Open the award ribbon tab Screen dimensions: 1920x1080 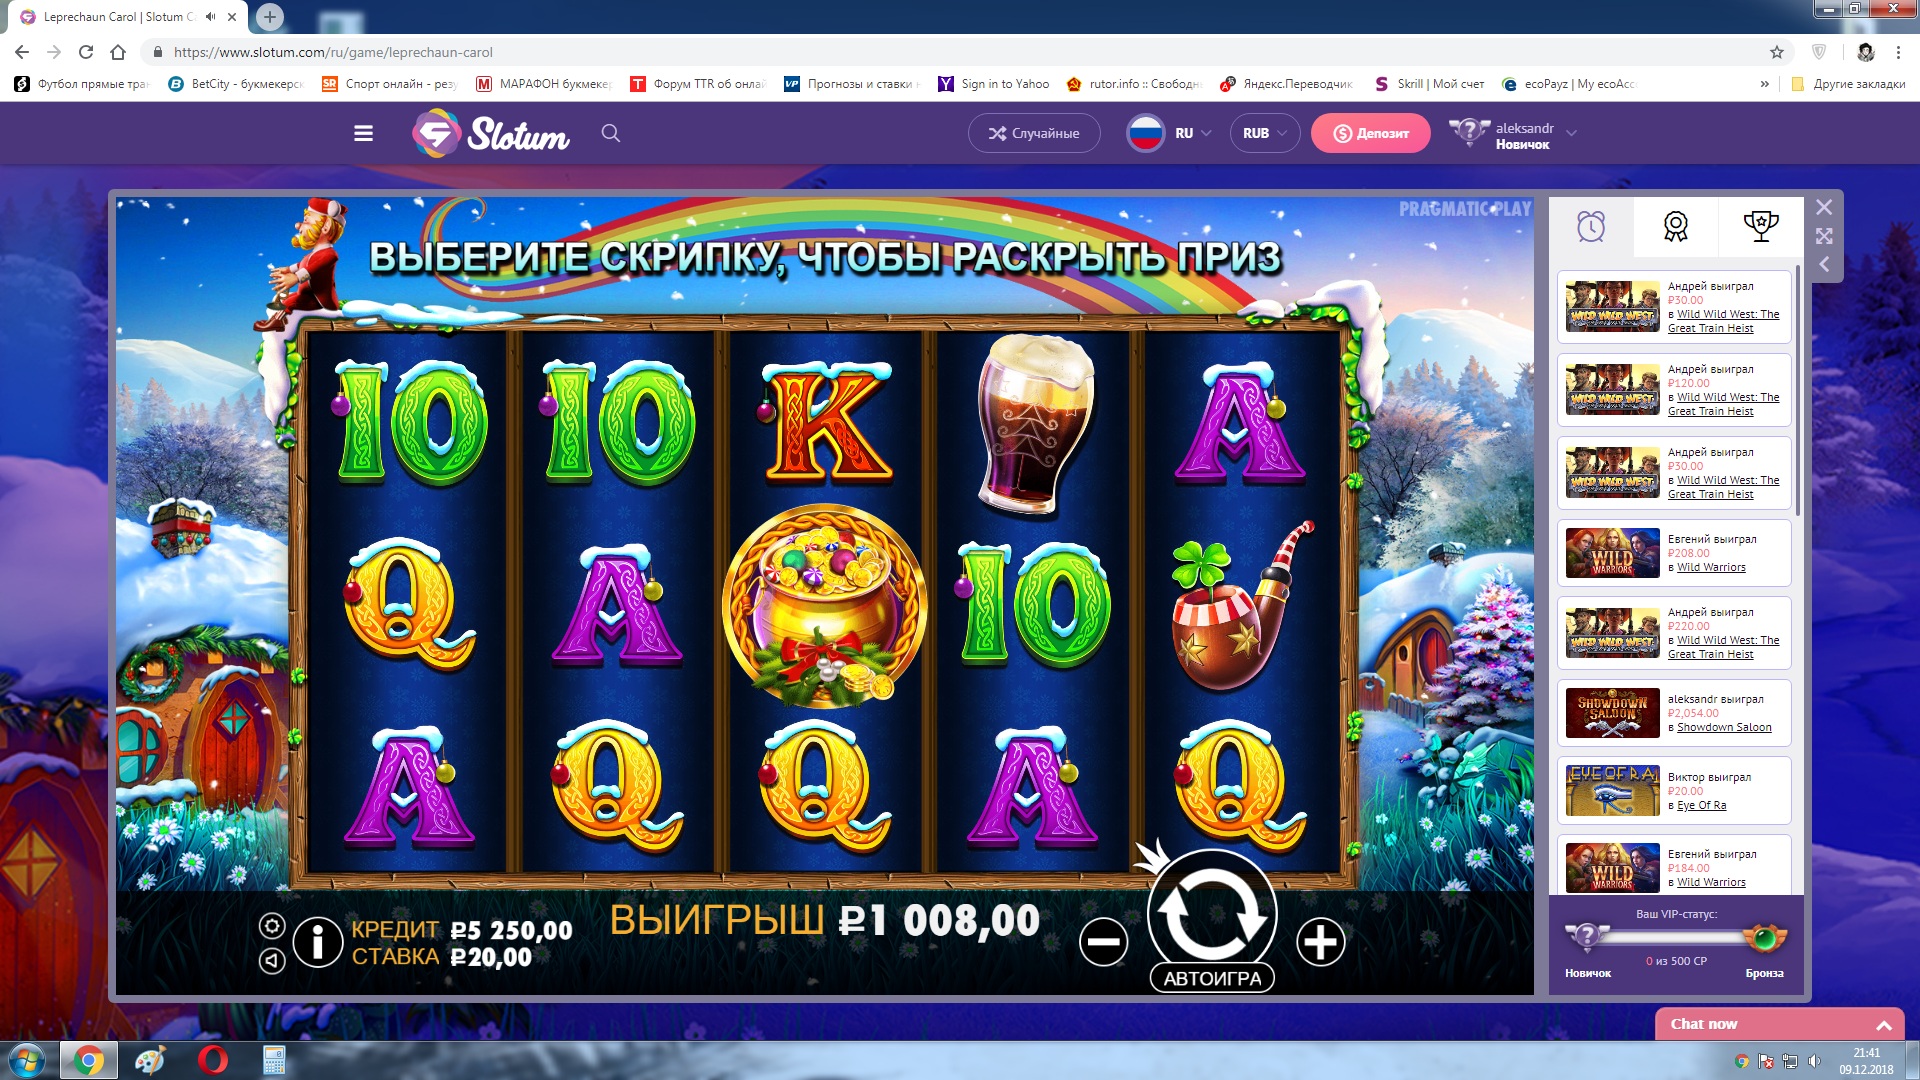pyautogui.click(x=1675, y=227)
